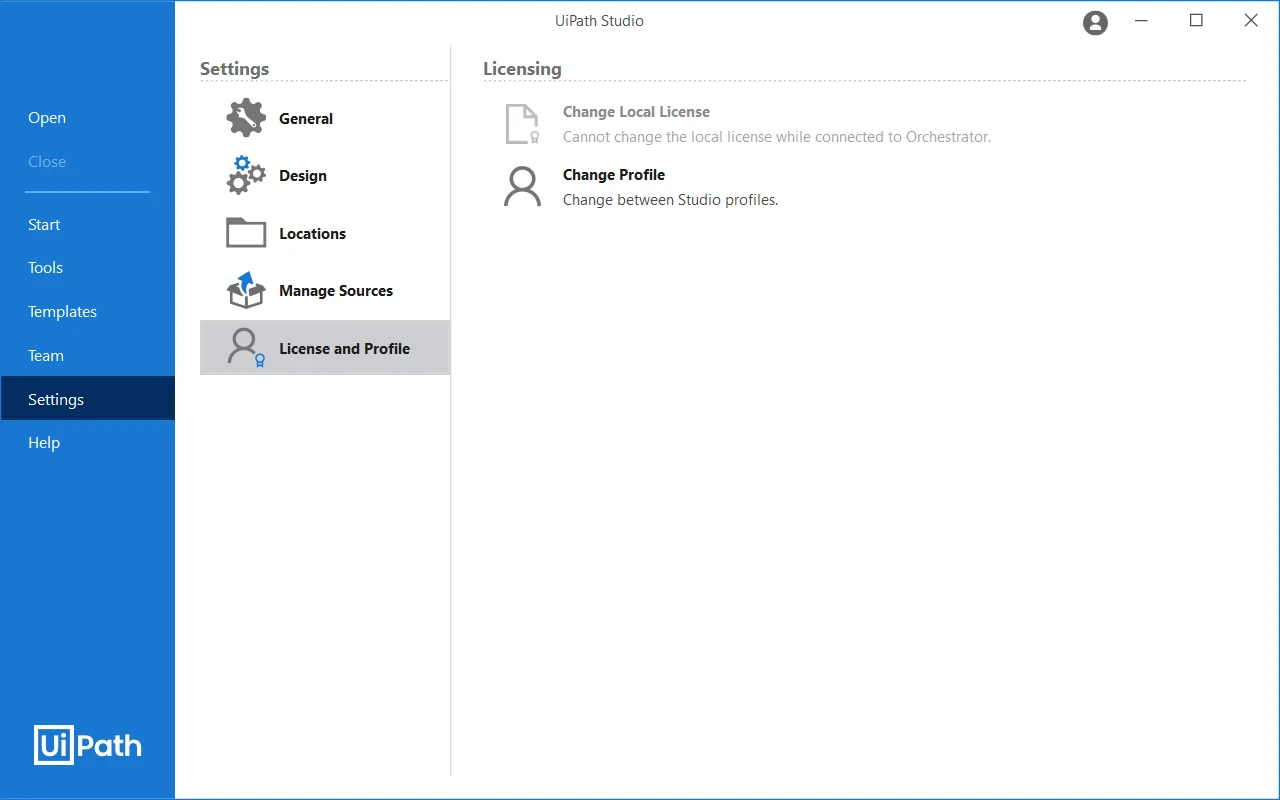The height and width of the screenshot is (800, 1280).
Task: Close the UiPath Studio window
Action: point(1251,21)
